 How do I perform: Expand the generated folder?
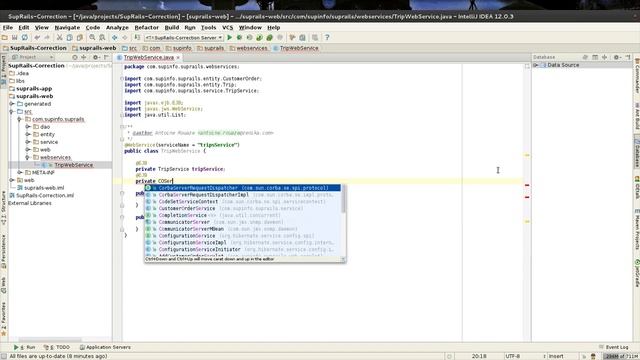(x=12, y=104)
